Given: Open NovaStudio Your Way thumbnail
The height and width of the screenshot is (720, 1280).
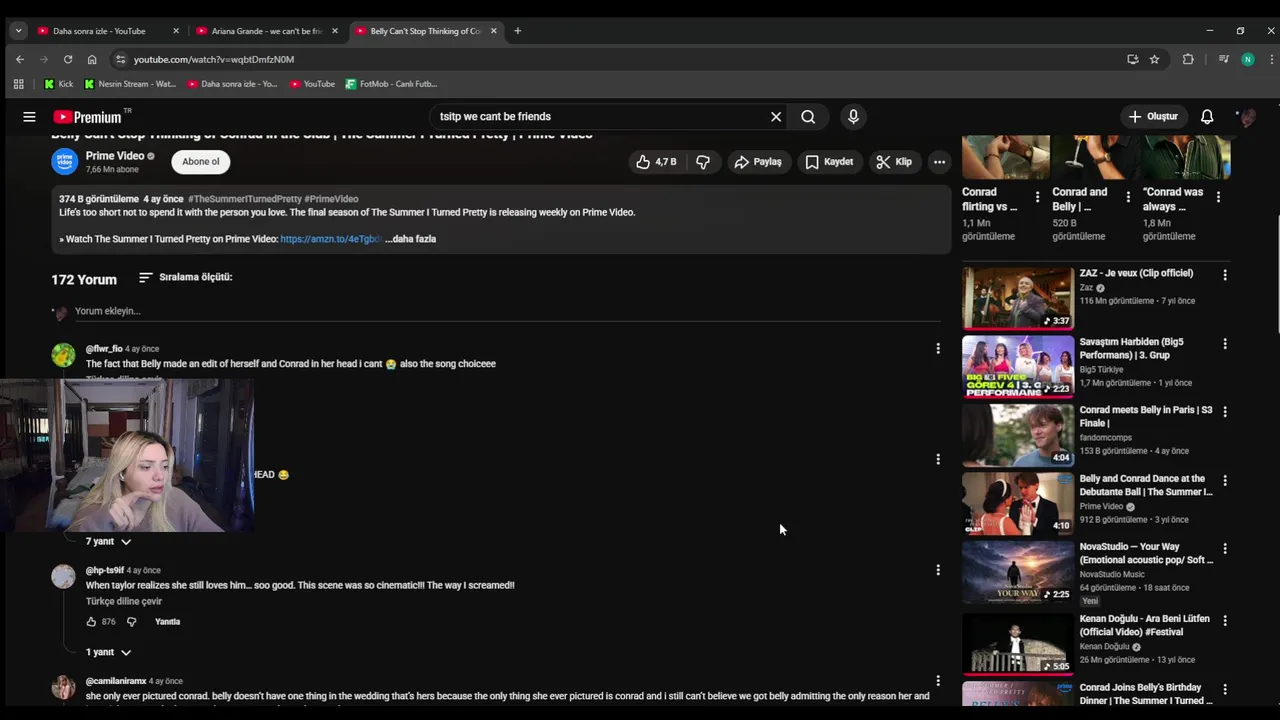Looking at the screenshot, I should 1018,571.
